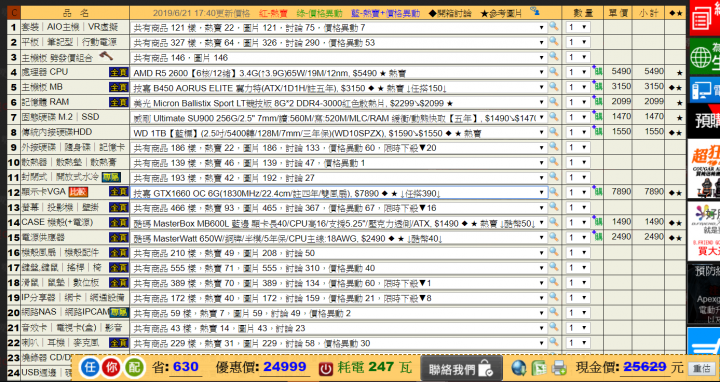Click the Excel export icon in the bottom bar
Image resolution: width=720 pixels, height=382 pixels.
pos(539,368)
